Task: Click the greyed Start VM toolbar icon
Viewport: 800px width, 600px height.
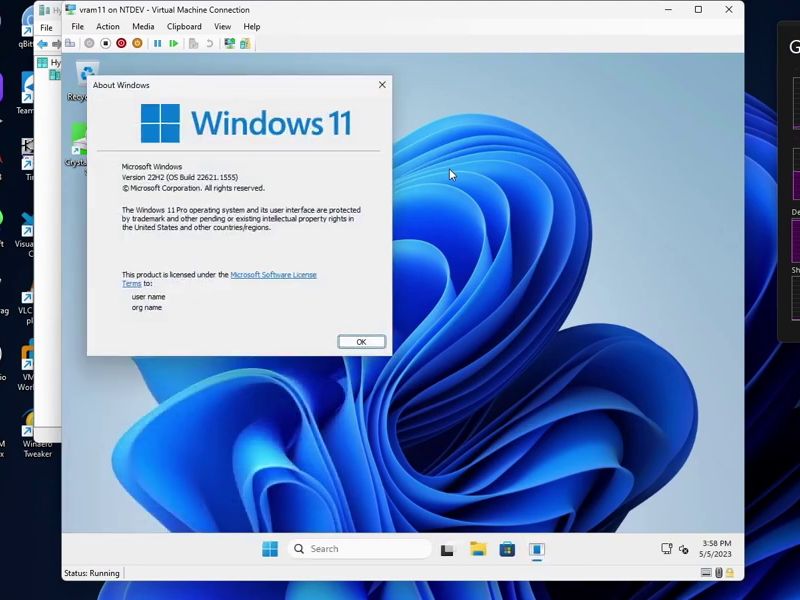Action: [89, 44]
